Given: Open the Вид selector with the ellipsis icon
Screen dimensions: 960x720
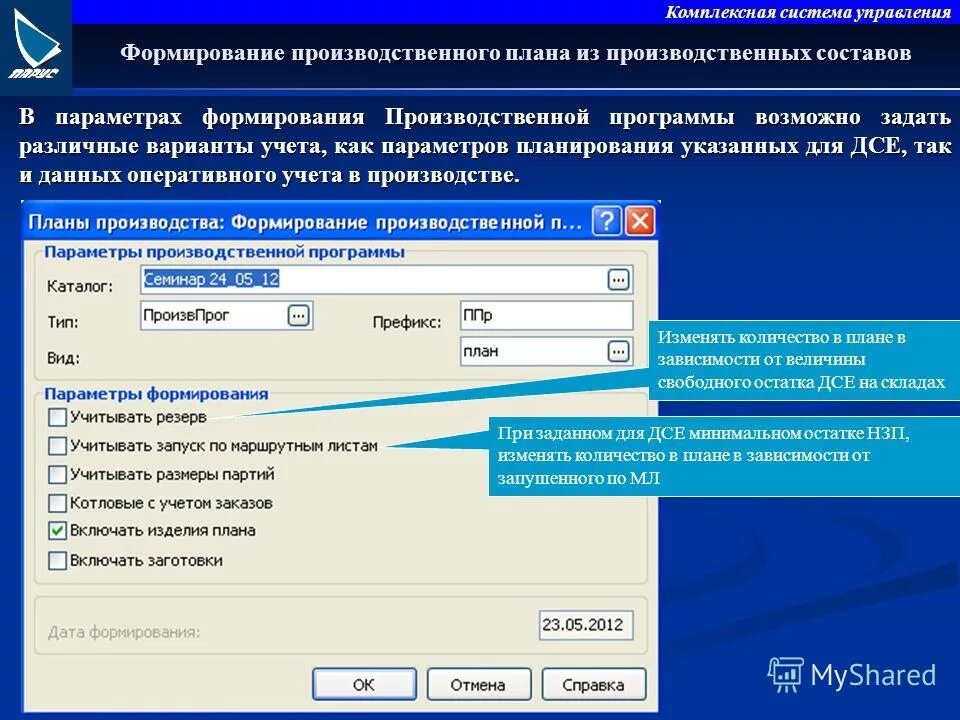Looking at the screenshot, I should click(617, 351).
